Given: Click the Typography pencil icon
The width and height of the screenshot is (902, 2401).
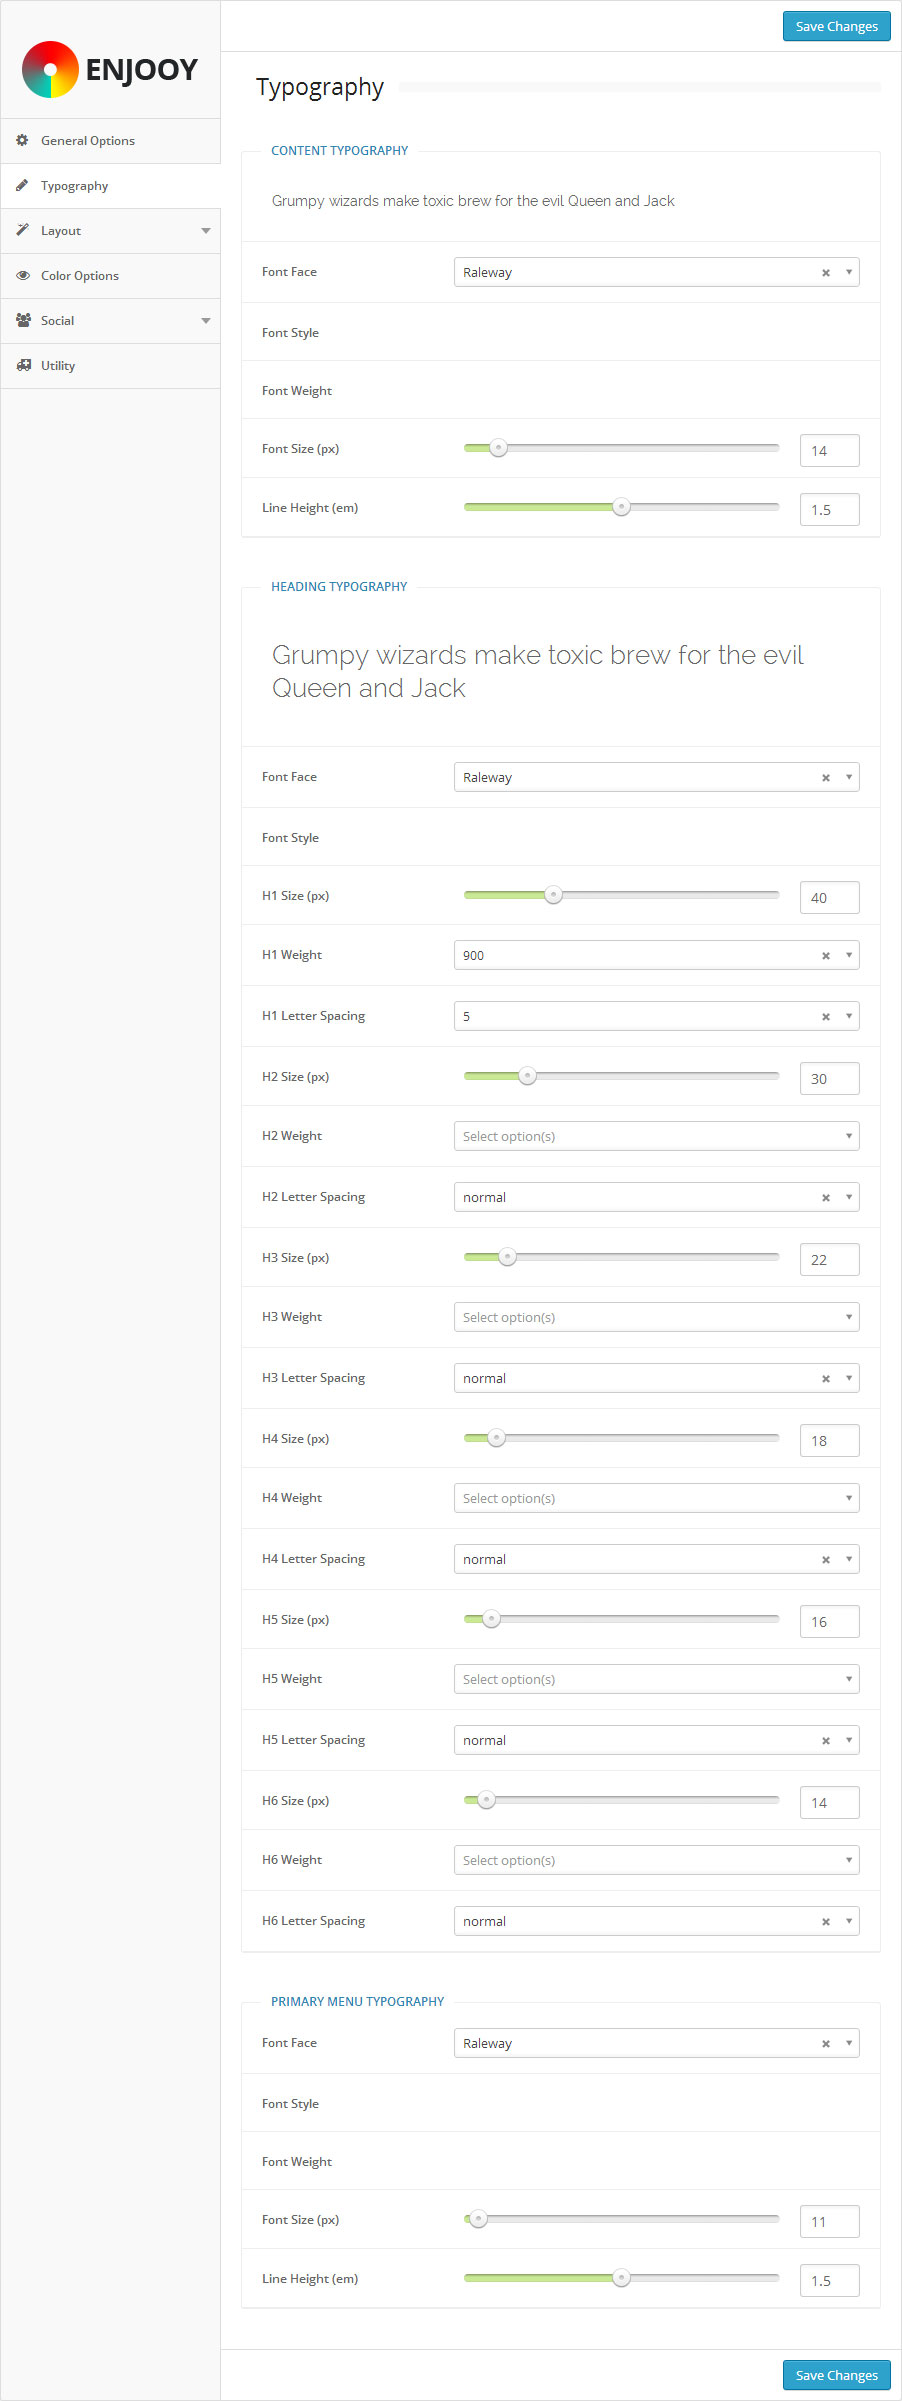Looking at the screenshot, I should pyautogui.click(x=22, y=185).
